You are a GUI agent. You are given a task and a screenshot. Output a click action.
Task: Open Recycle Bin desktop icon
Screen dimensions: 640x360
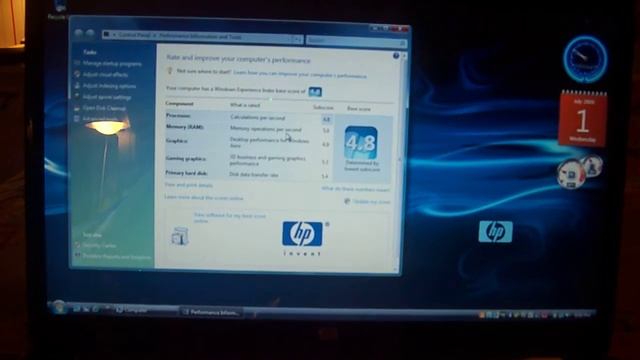pyautogui.click(x=60, y=9)
